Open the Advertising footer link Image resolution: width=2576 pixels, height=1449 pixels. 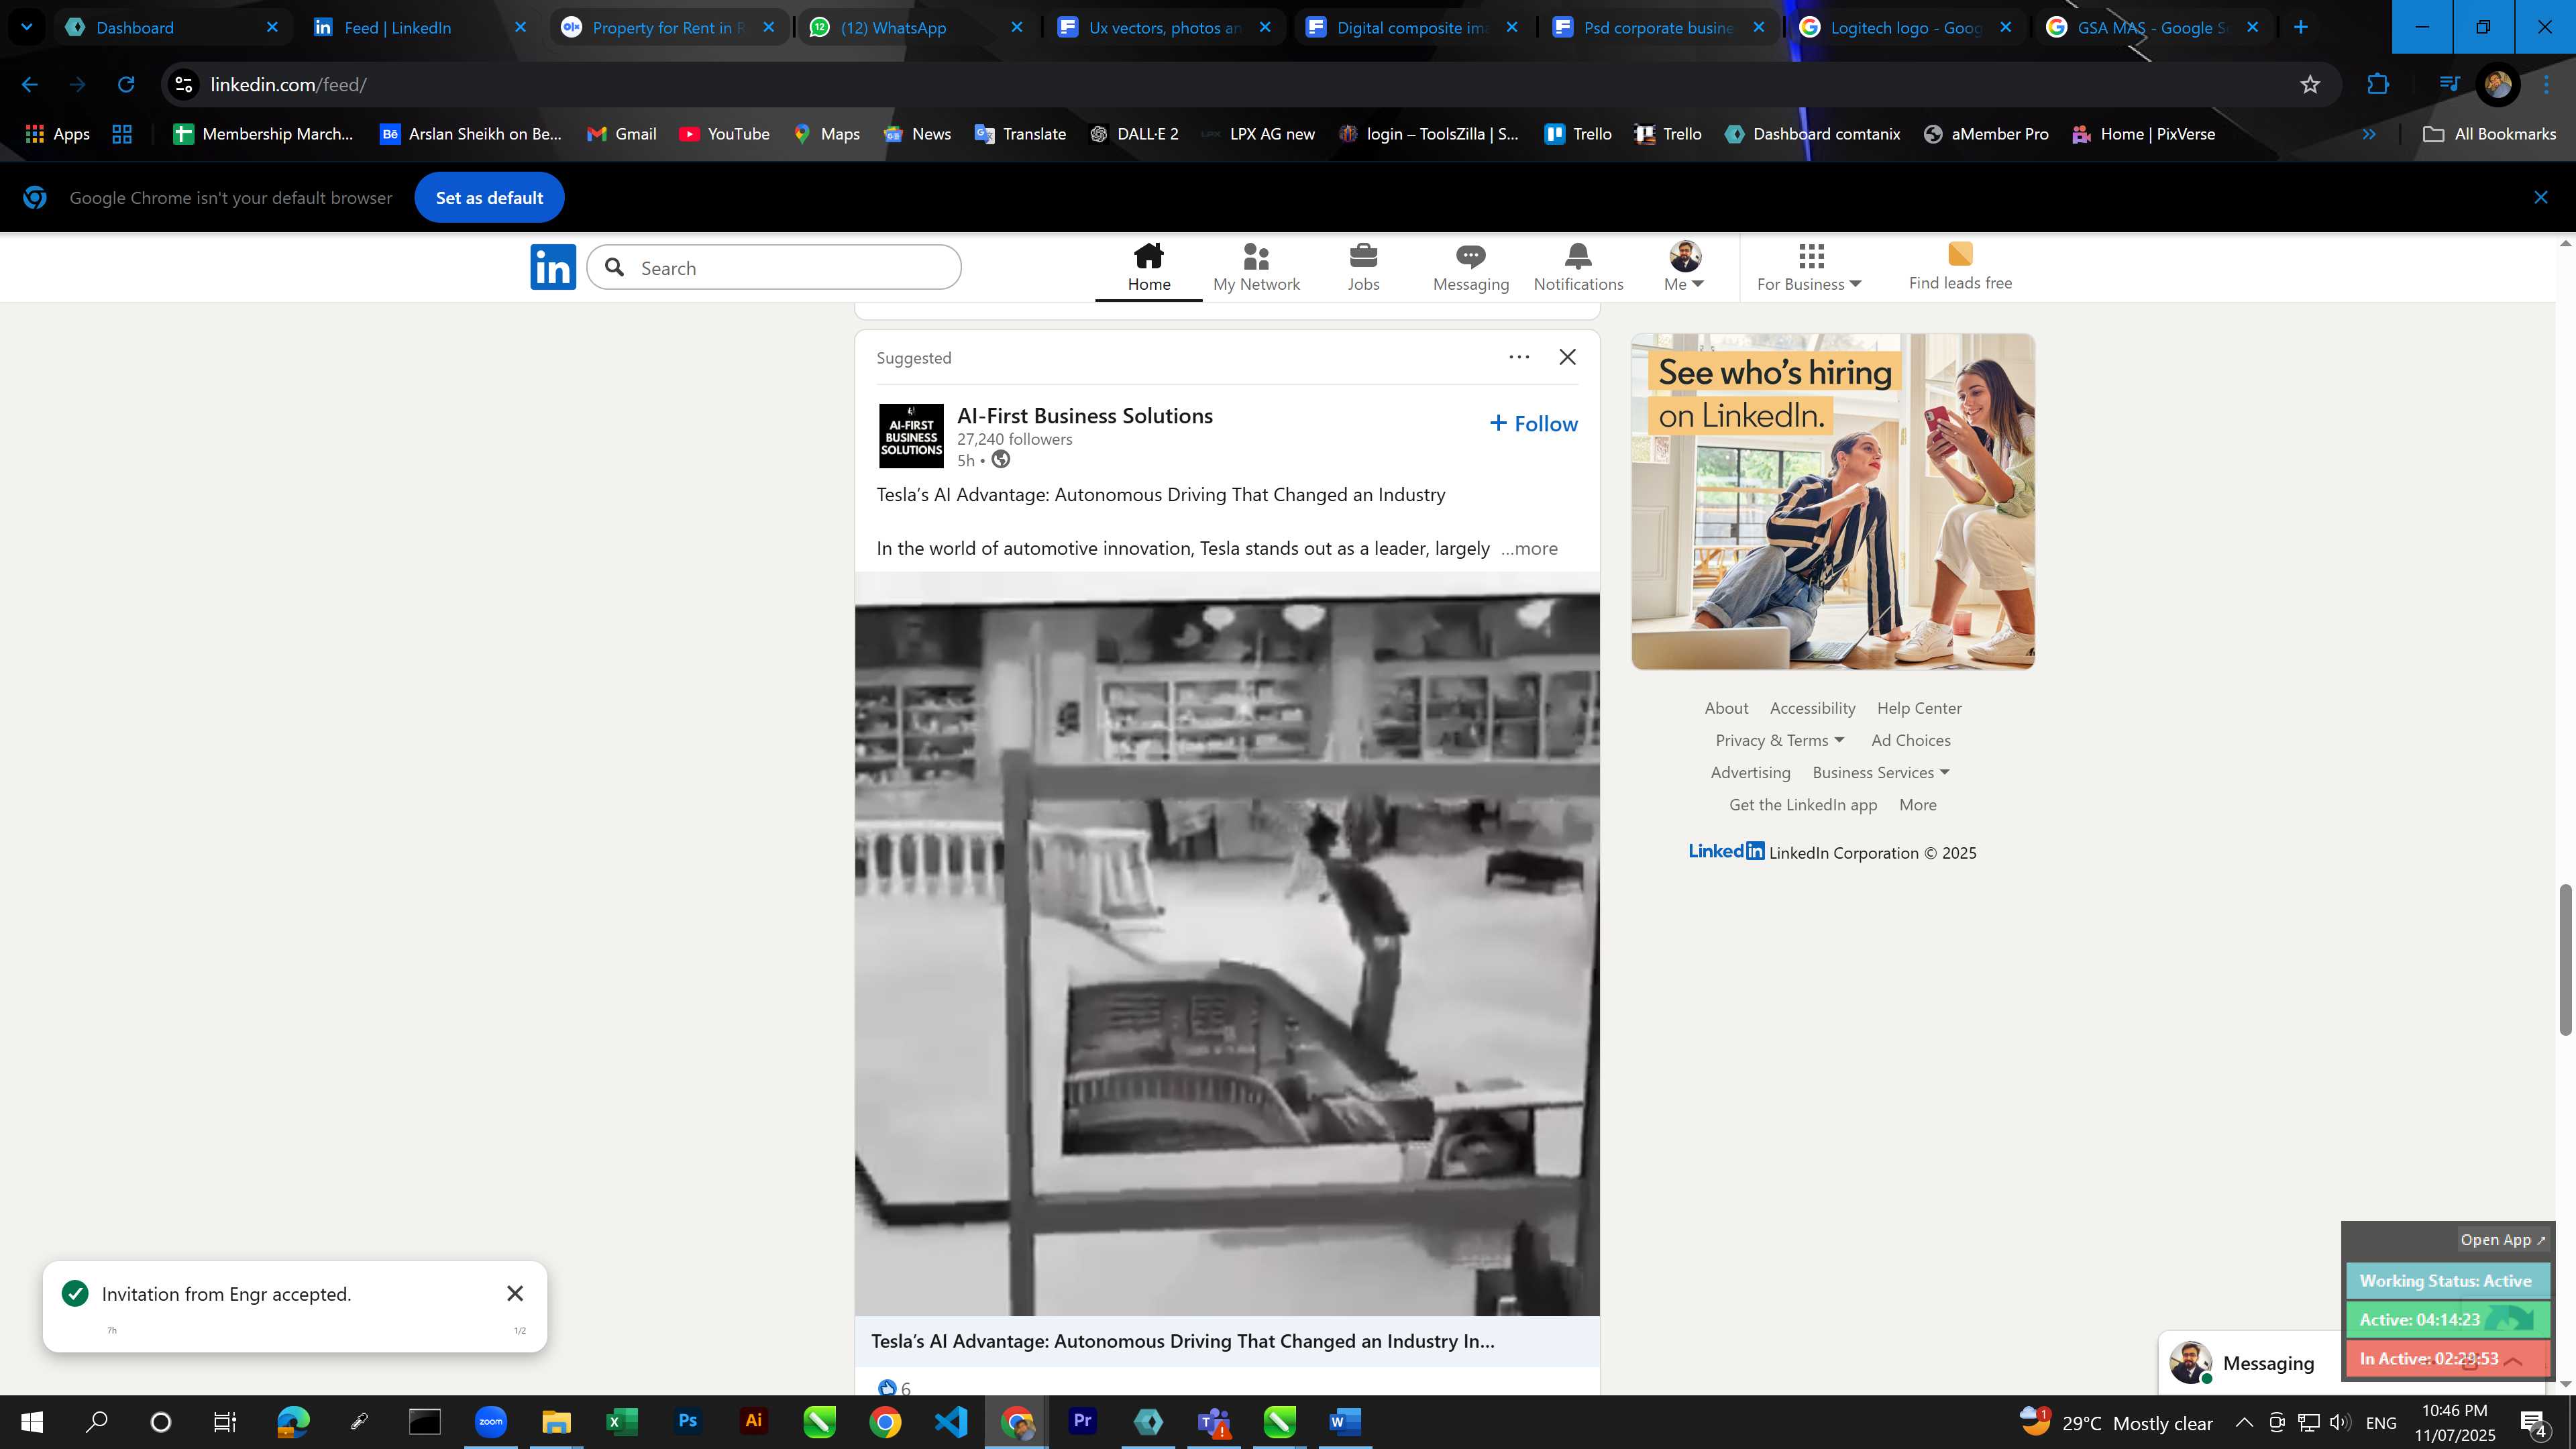coord(1750,772)
